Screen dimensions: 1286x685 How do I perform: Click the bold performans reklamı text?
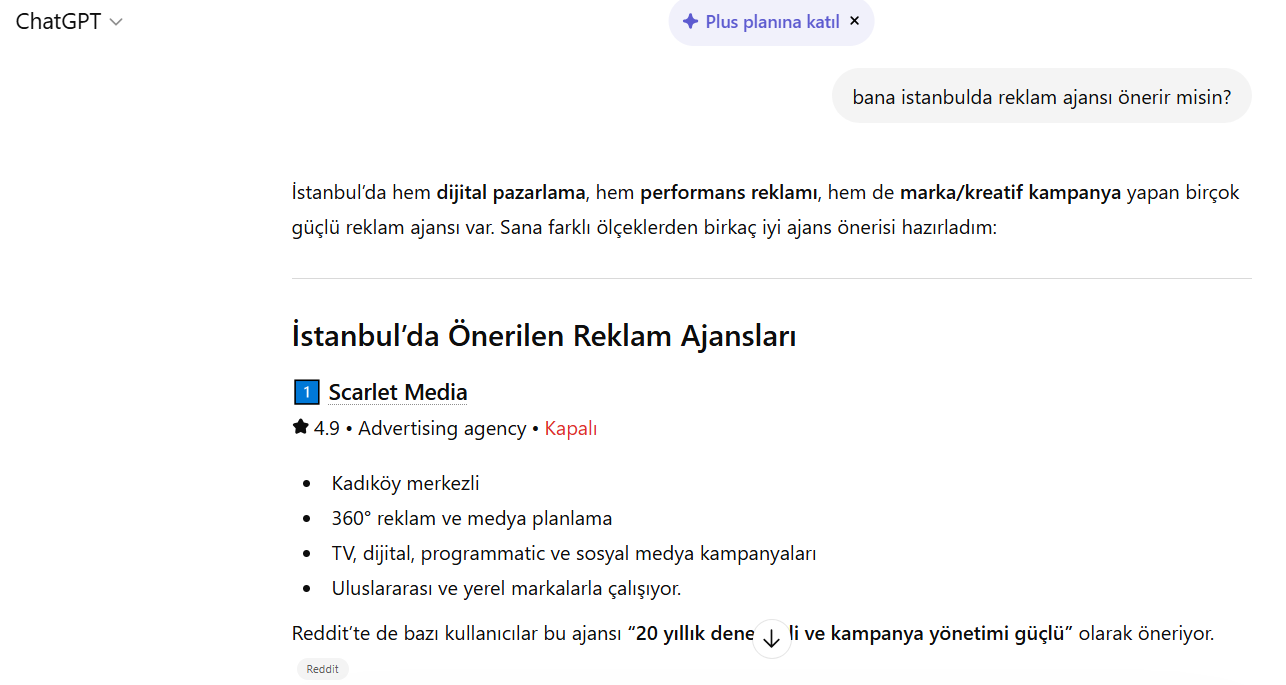click(x=729, y=192)
